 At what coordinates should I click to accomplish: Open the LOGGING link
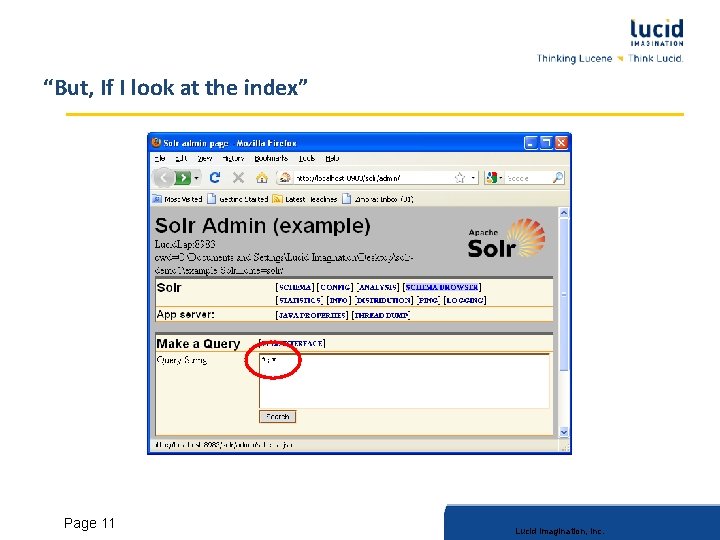(465, 300)
